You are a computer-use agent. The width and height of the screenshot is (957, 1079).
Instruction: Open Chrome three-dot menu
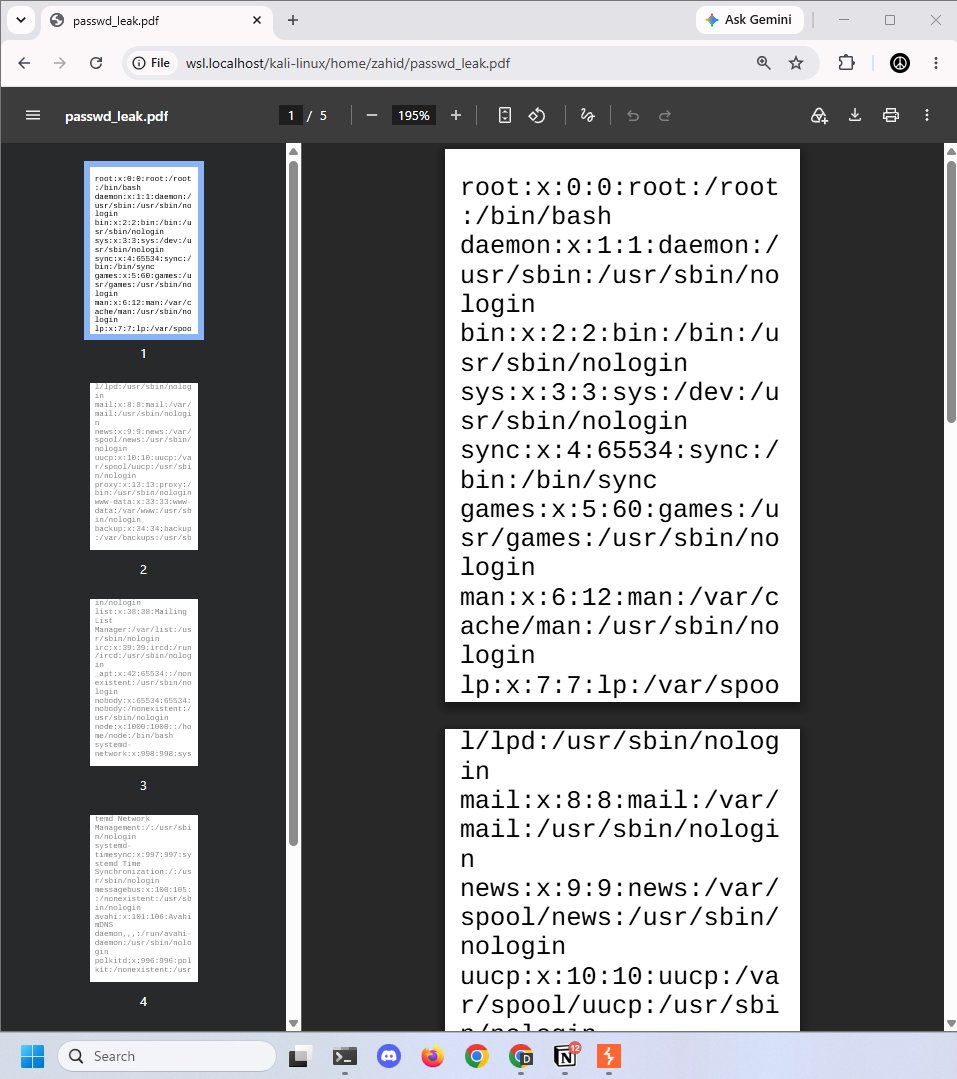936,63
